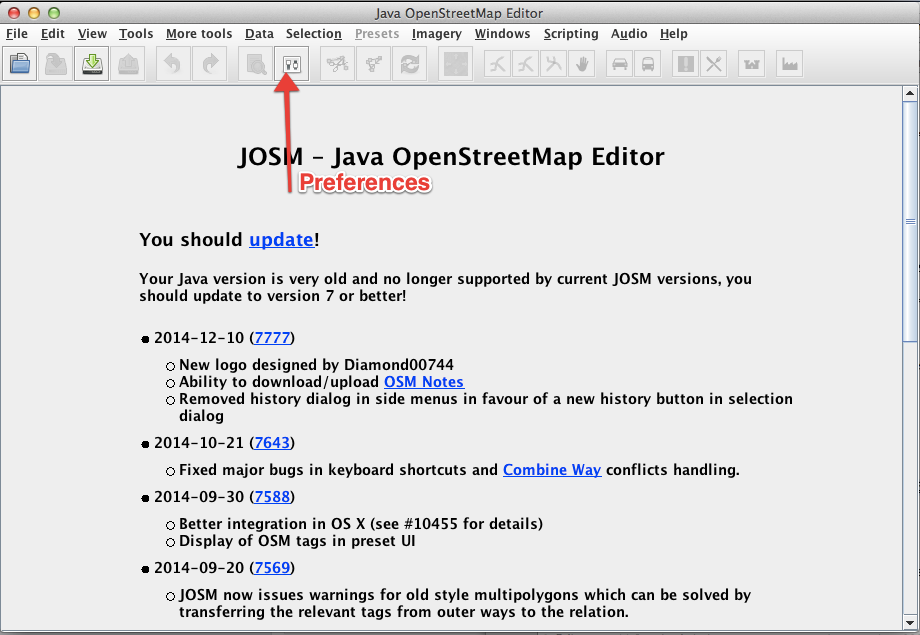Open the Imagery menu

[437, 34]
